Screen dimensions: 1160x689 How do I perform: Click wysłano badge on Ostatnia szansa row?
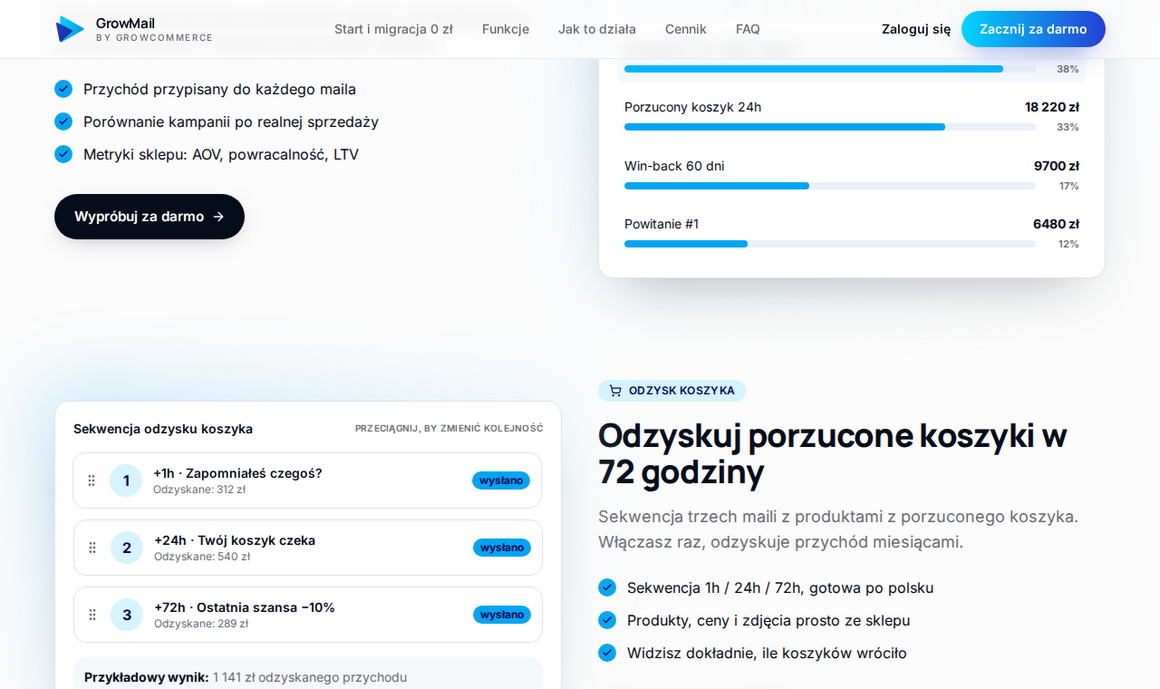(x=502, y=615)
